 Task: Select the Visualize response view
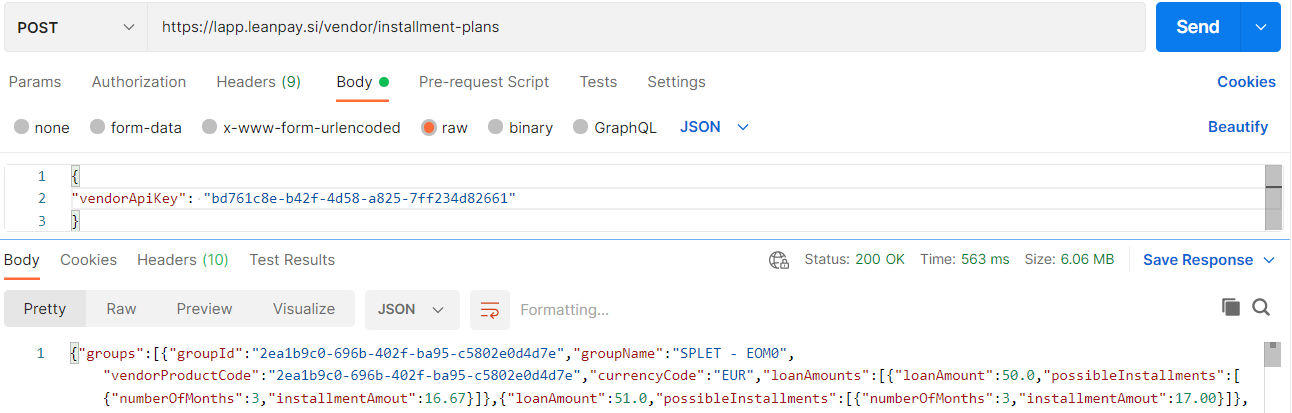[304, 309]
